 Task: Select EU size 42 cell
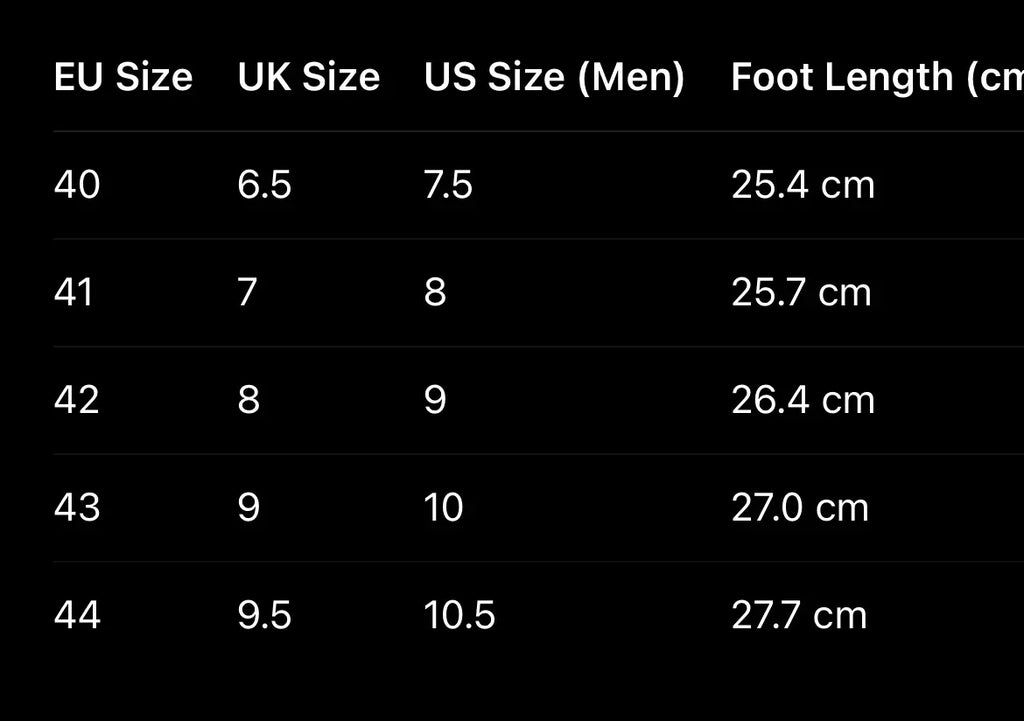(x=77, y=400)
